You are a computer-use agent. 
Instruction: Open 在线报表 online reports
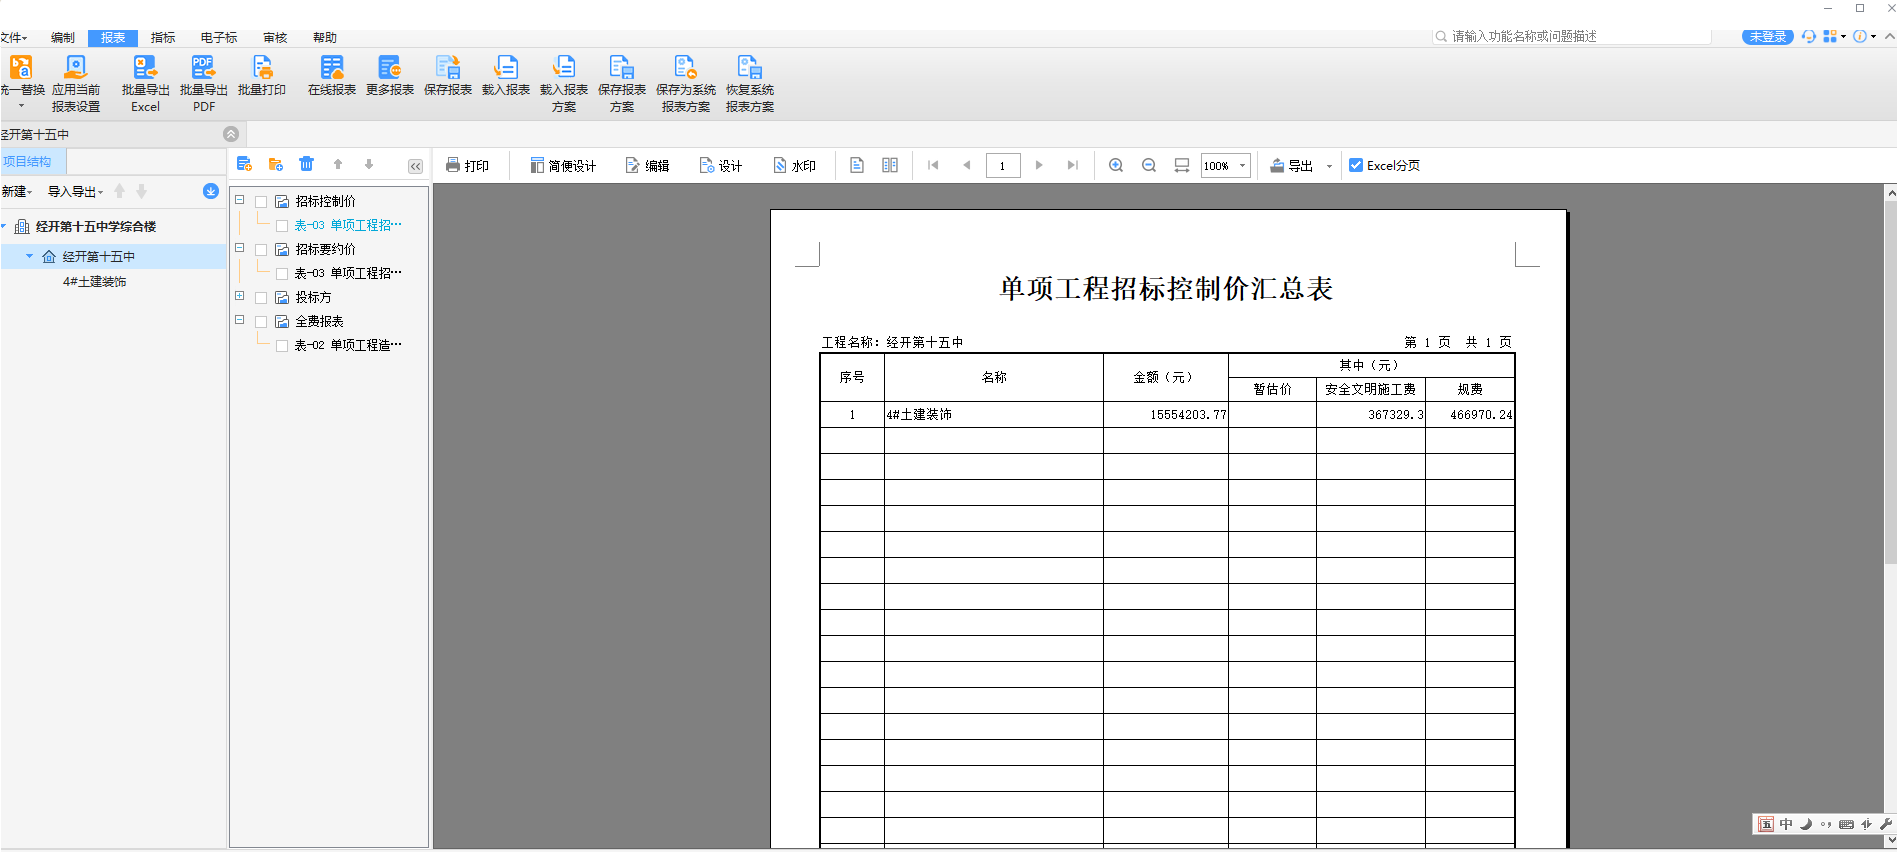click(x=332, y=76)
